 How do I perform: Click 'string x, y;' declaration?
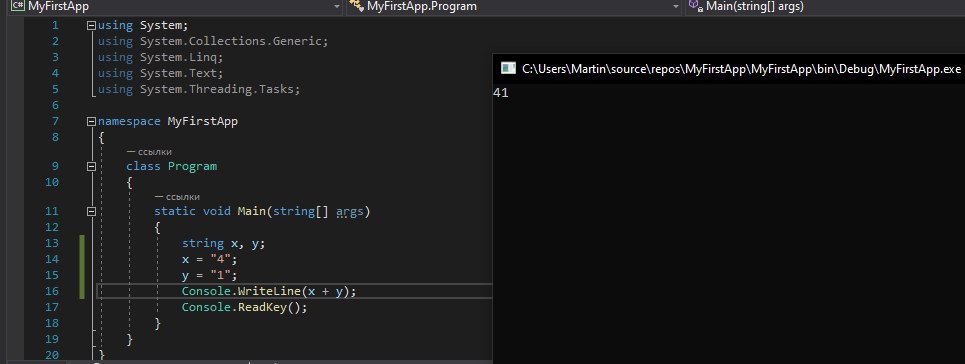click(x=223, y=243)
